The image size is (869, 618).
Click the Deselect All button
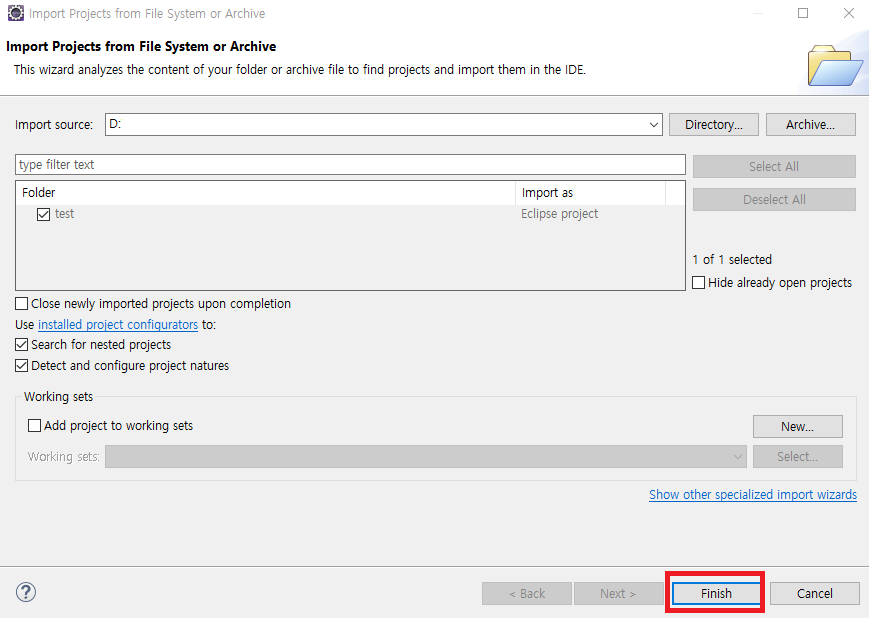pyautogui.click(x=774, y=200)
